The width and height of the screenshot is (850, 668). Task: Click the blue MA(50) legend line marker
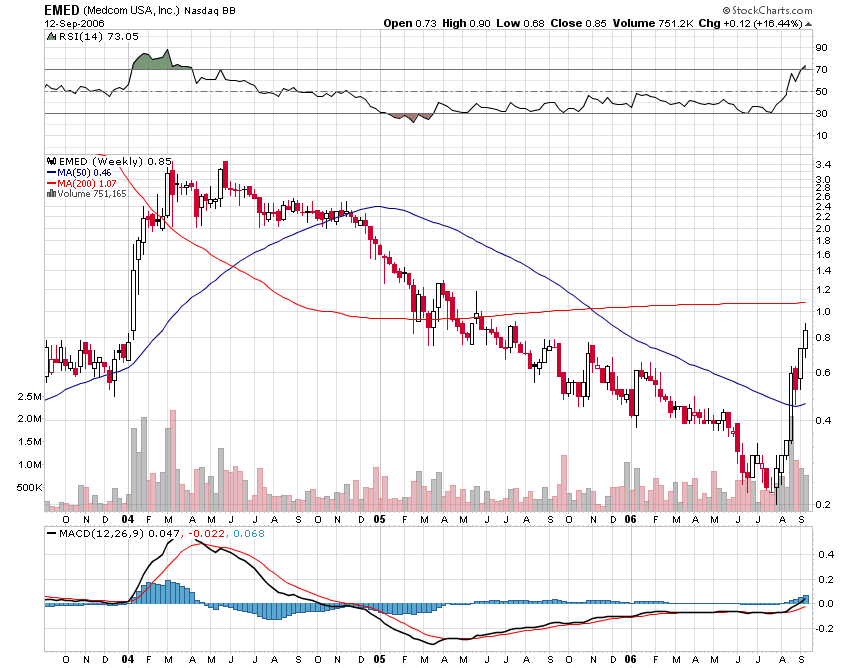(51, 172)
